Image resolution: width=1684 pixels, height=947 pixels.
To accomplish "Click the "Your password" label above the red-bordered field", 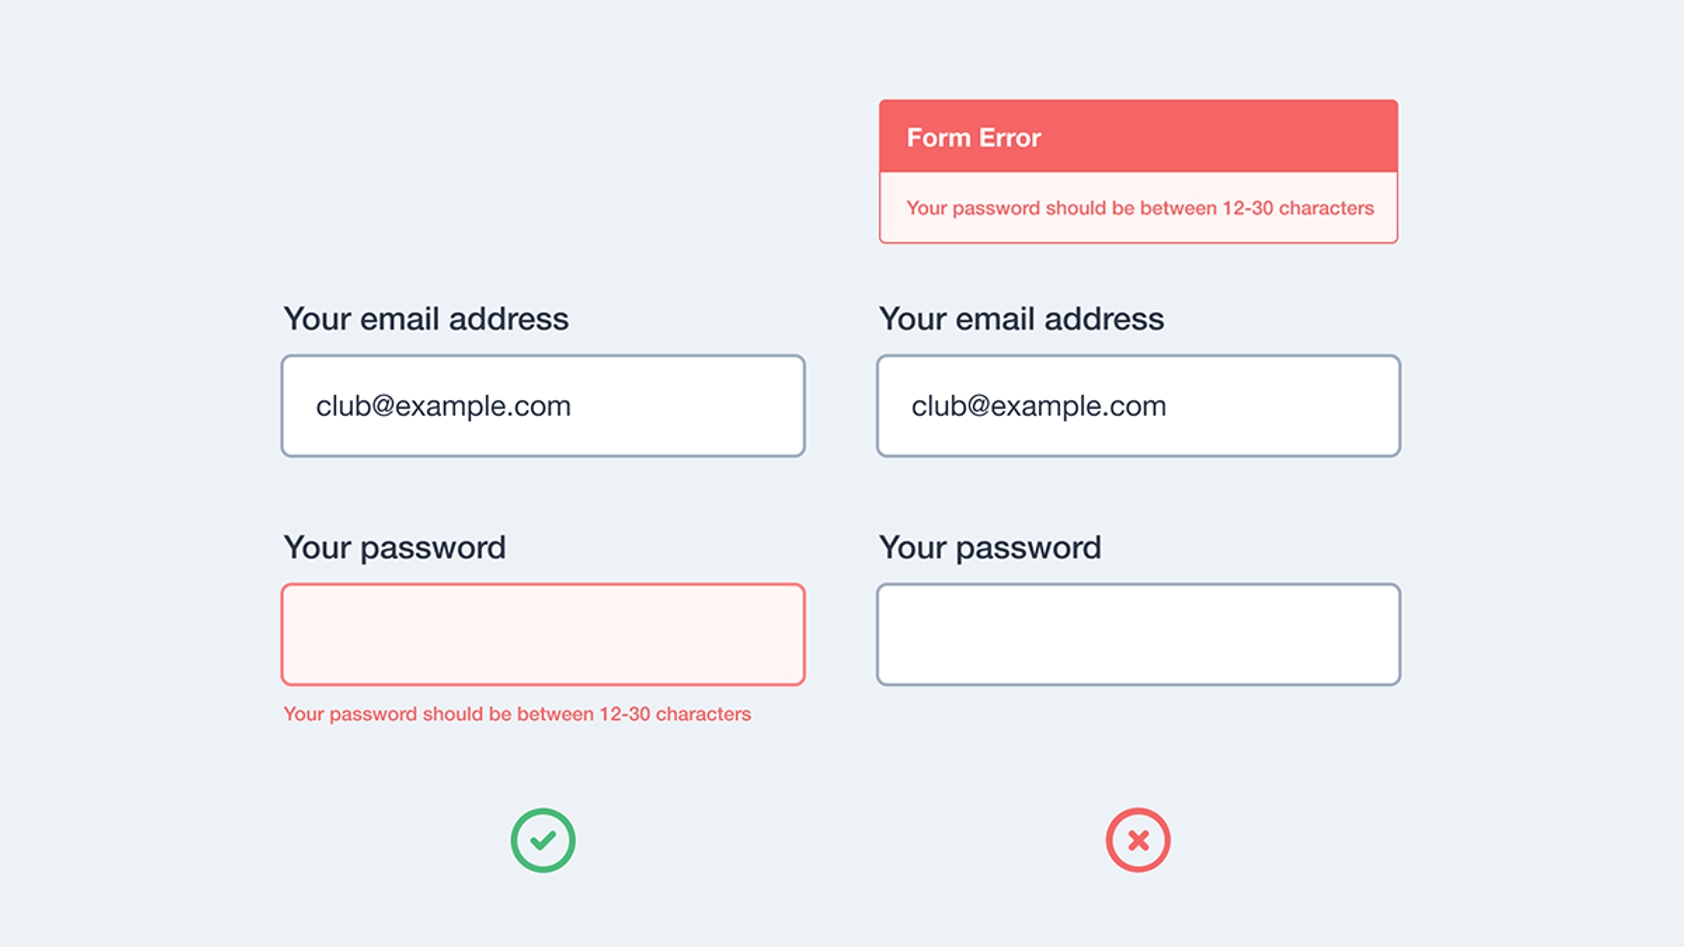I will [394, 548].
